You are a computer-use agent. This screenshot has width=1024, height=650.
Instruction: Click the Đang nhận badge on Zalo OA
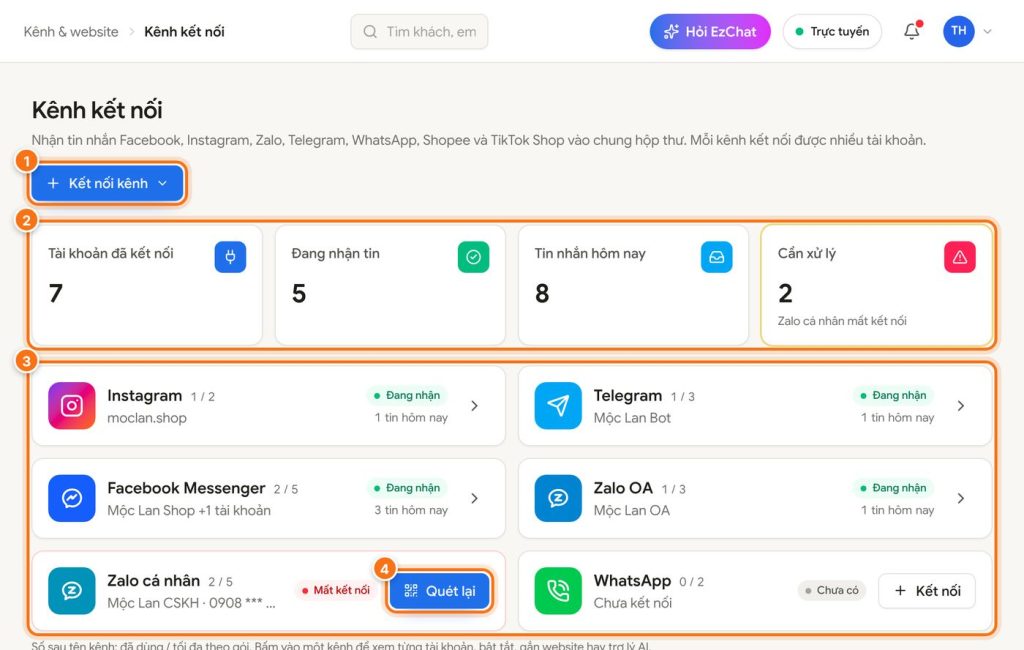point(893,488)
